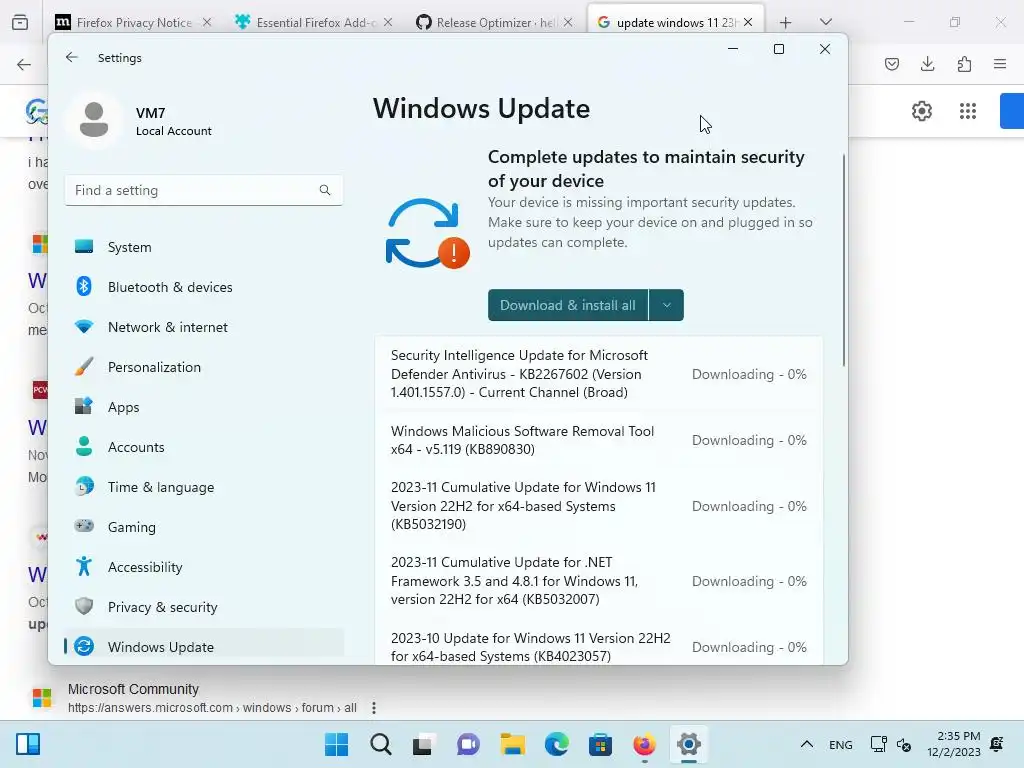Screen dimensions: 1024x768
Task: Open a new Firefox tab
Action: click(785, 23)
